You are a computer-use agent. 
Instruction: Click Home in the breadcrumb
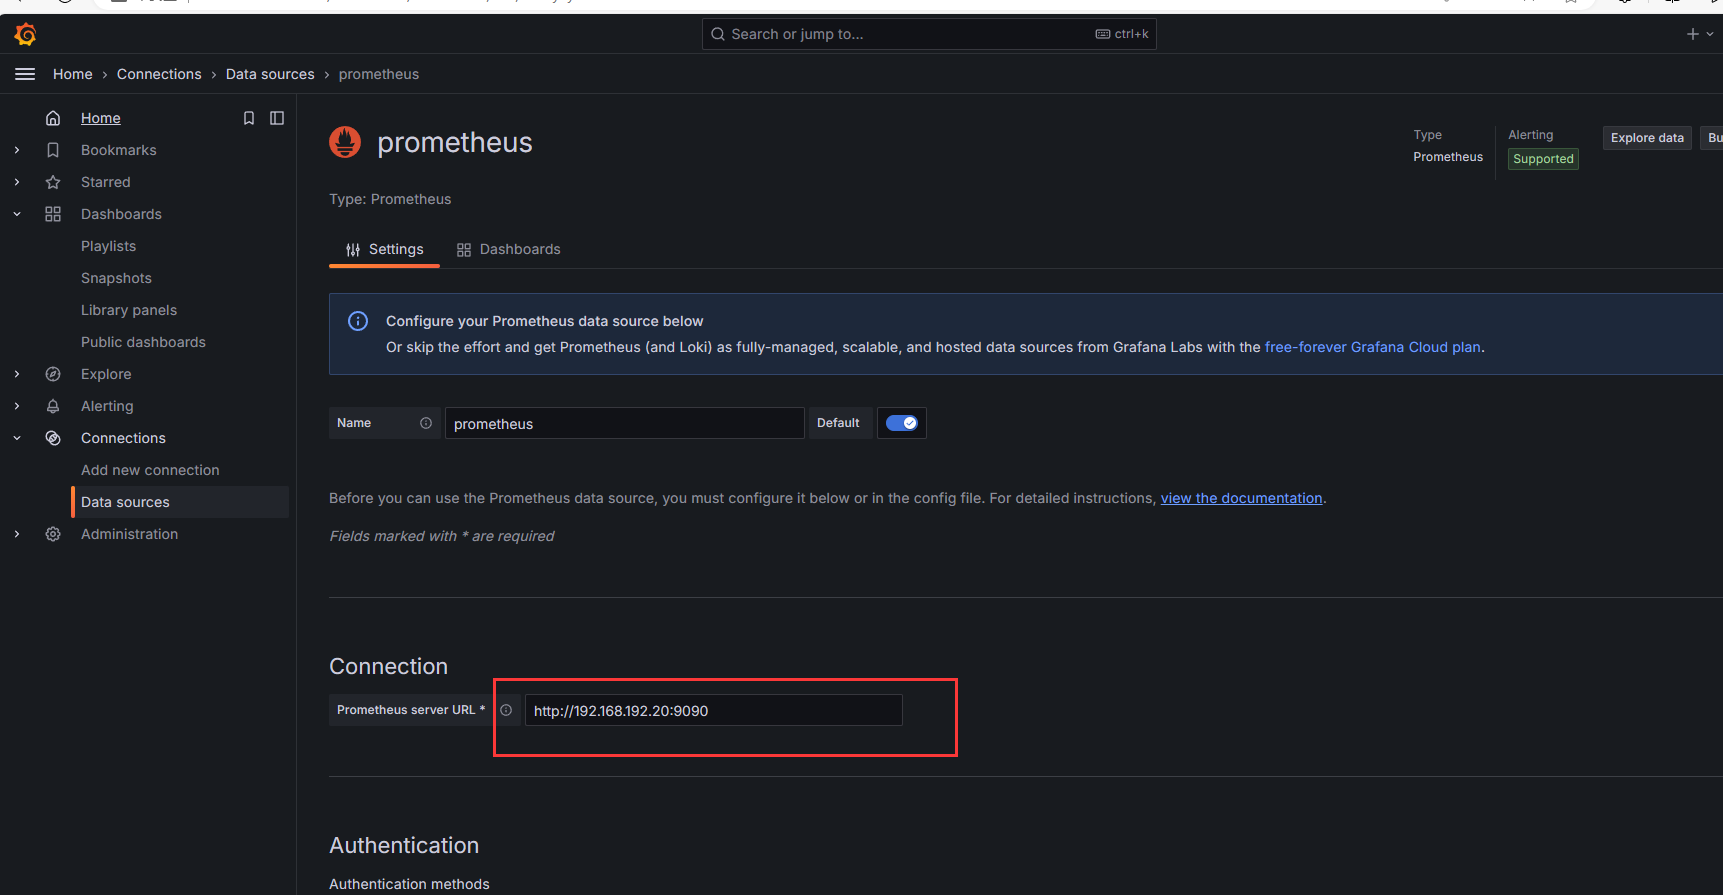click(x=73, y=74)
